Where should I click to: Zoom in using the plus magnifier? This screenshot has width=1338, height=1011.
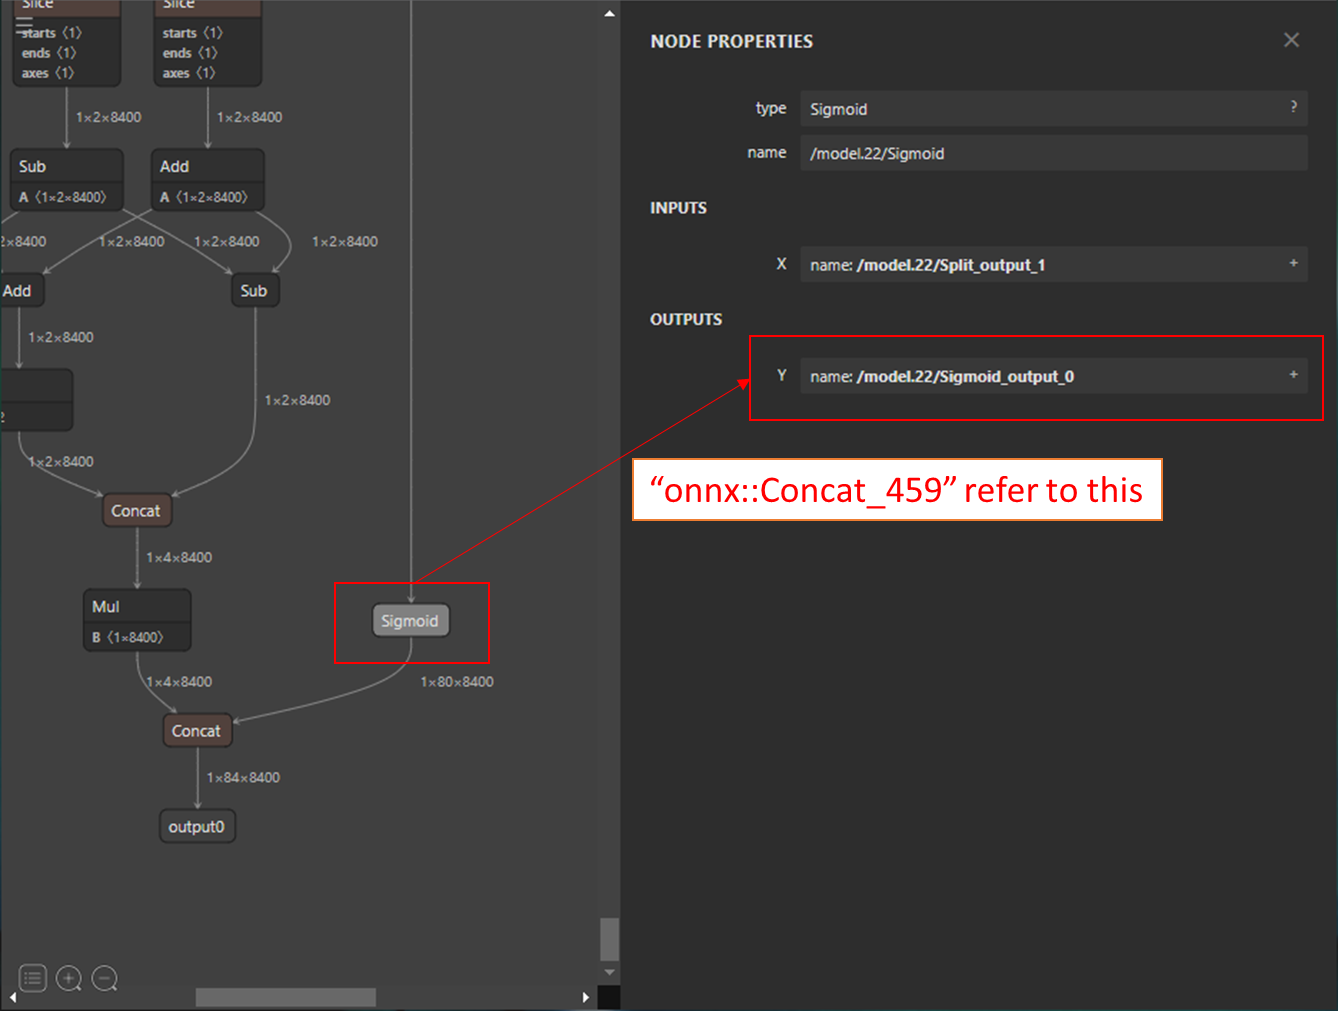pyautogui.click(x=69, y=978)
